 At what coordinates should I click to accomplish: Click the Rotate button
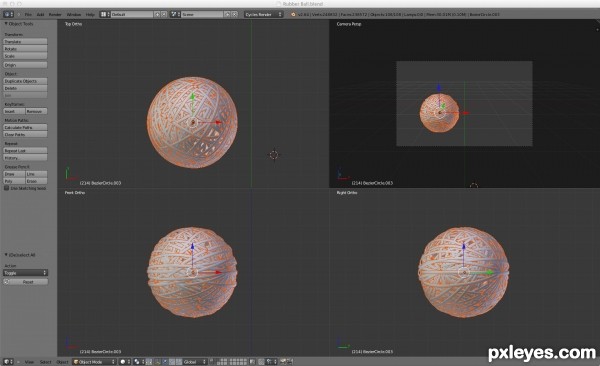[x=25, y=49]
